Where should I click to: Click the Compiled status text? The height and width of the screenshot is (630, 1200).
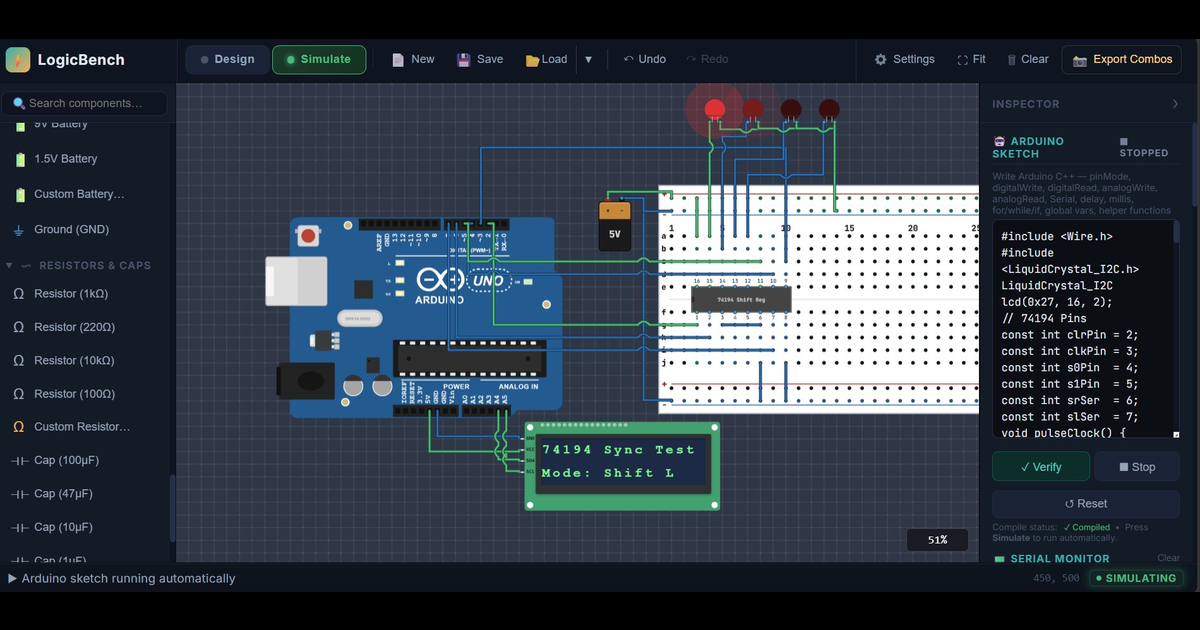[1086, 527]
